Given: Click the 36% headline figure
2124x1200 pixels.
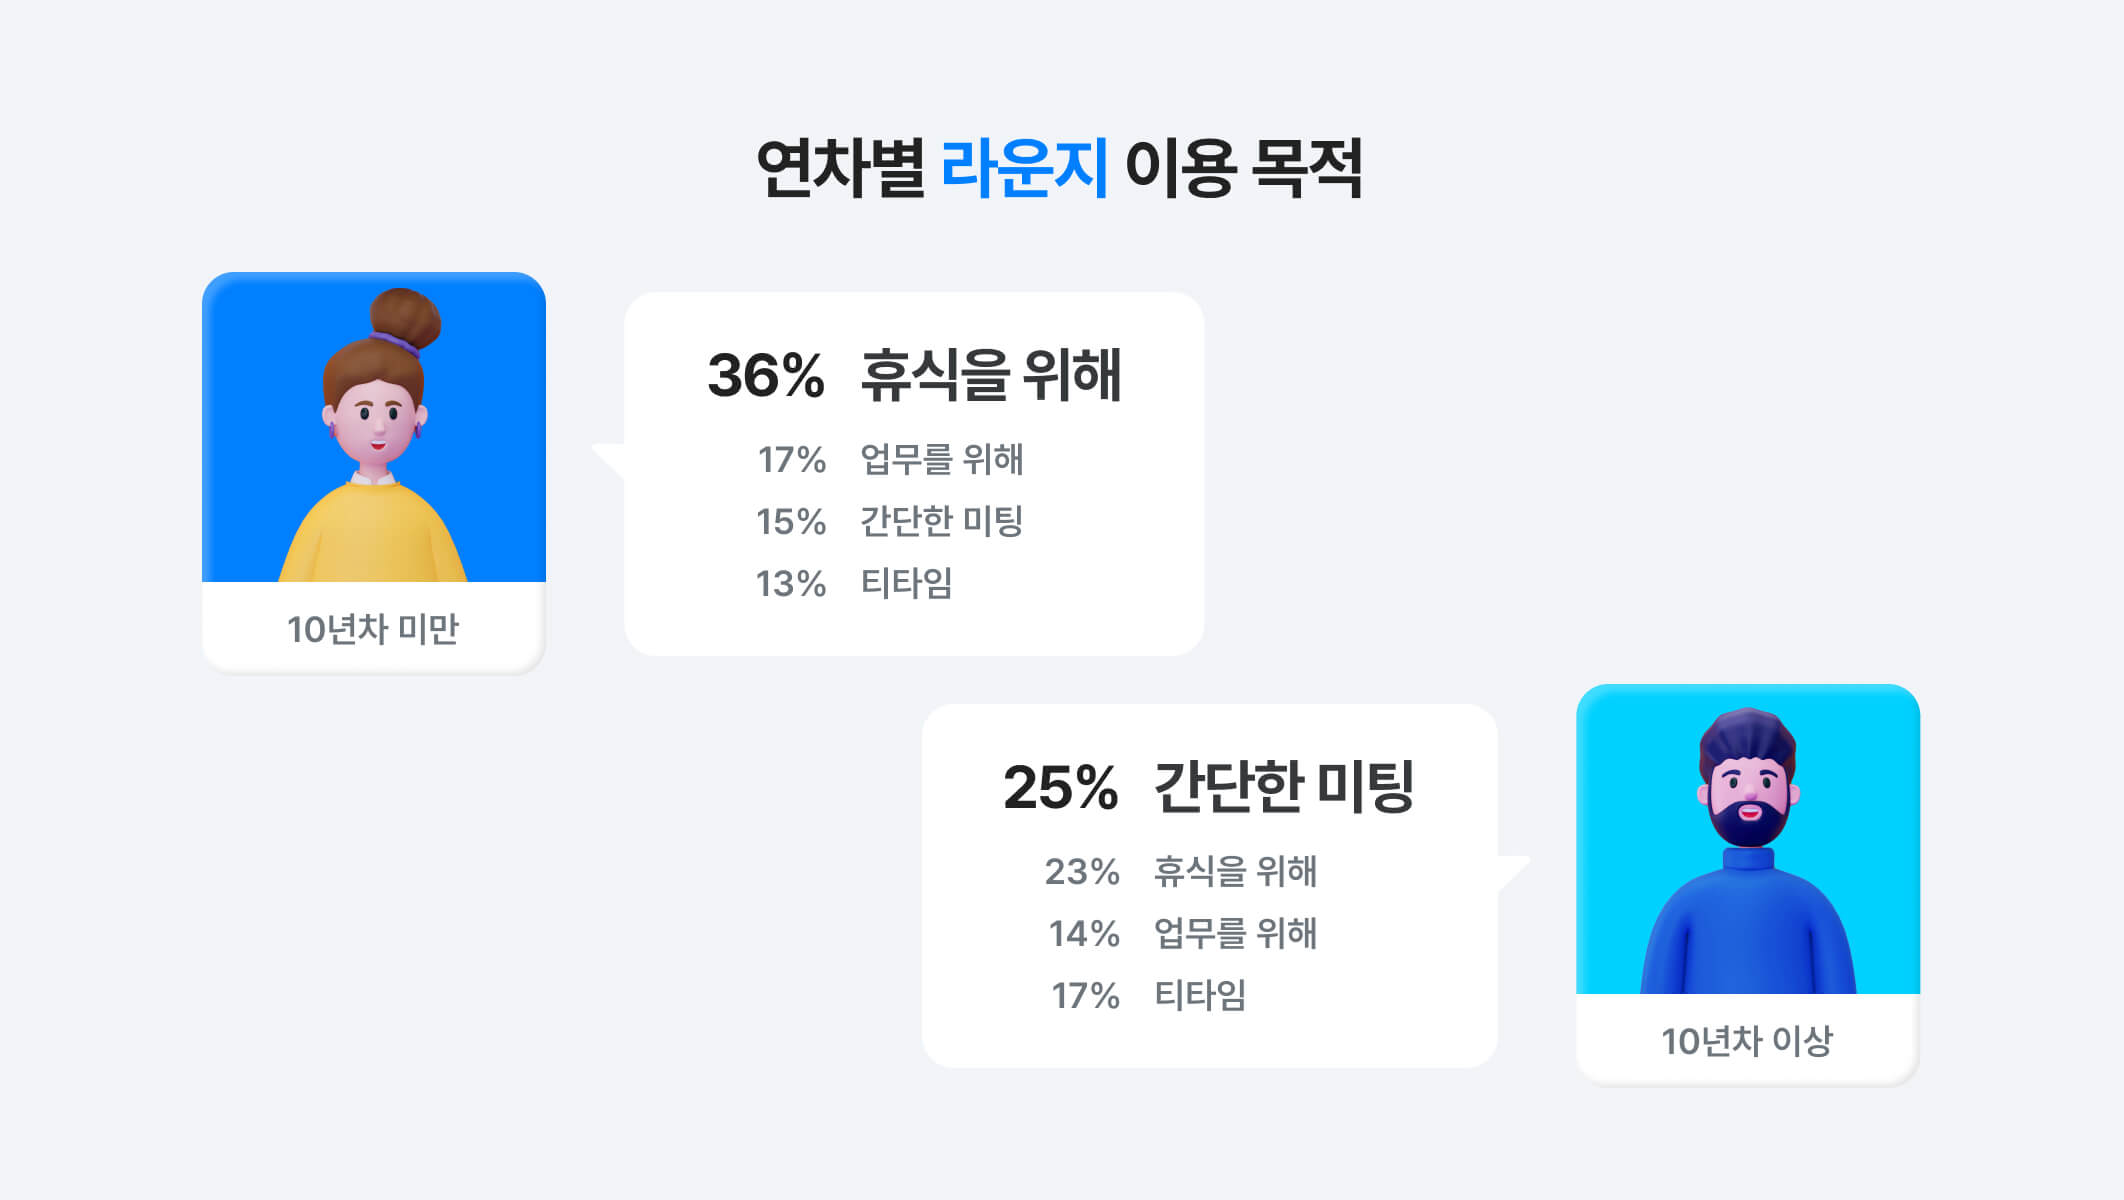Looking at the screenshot, I should tap(766, 376).
